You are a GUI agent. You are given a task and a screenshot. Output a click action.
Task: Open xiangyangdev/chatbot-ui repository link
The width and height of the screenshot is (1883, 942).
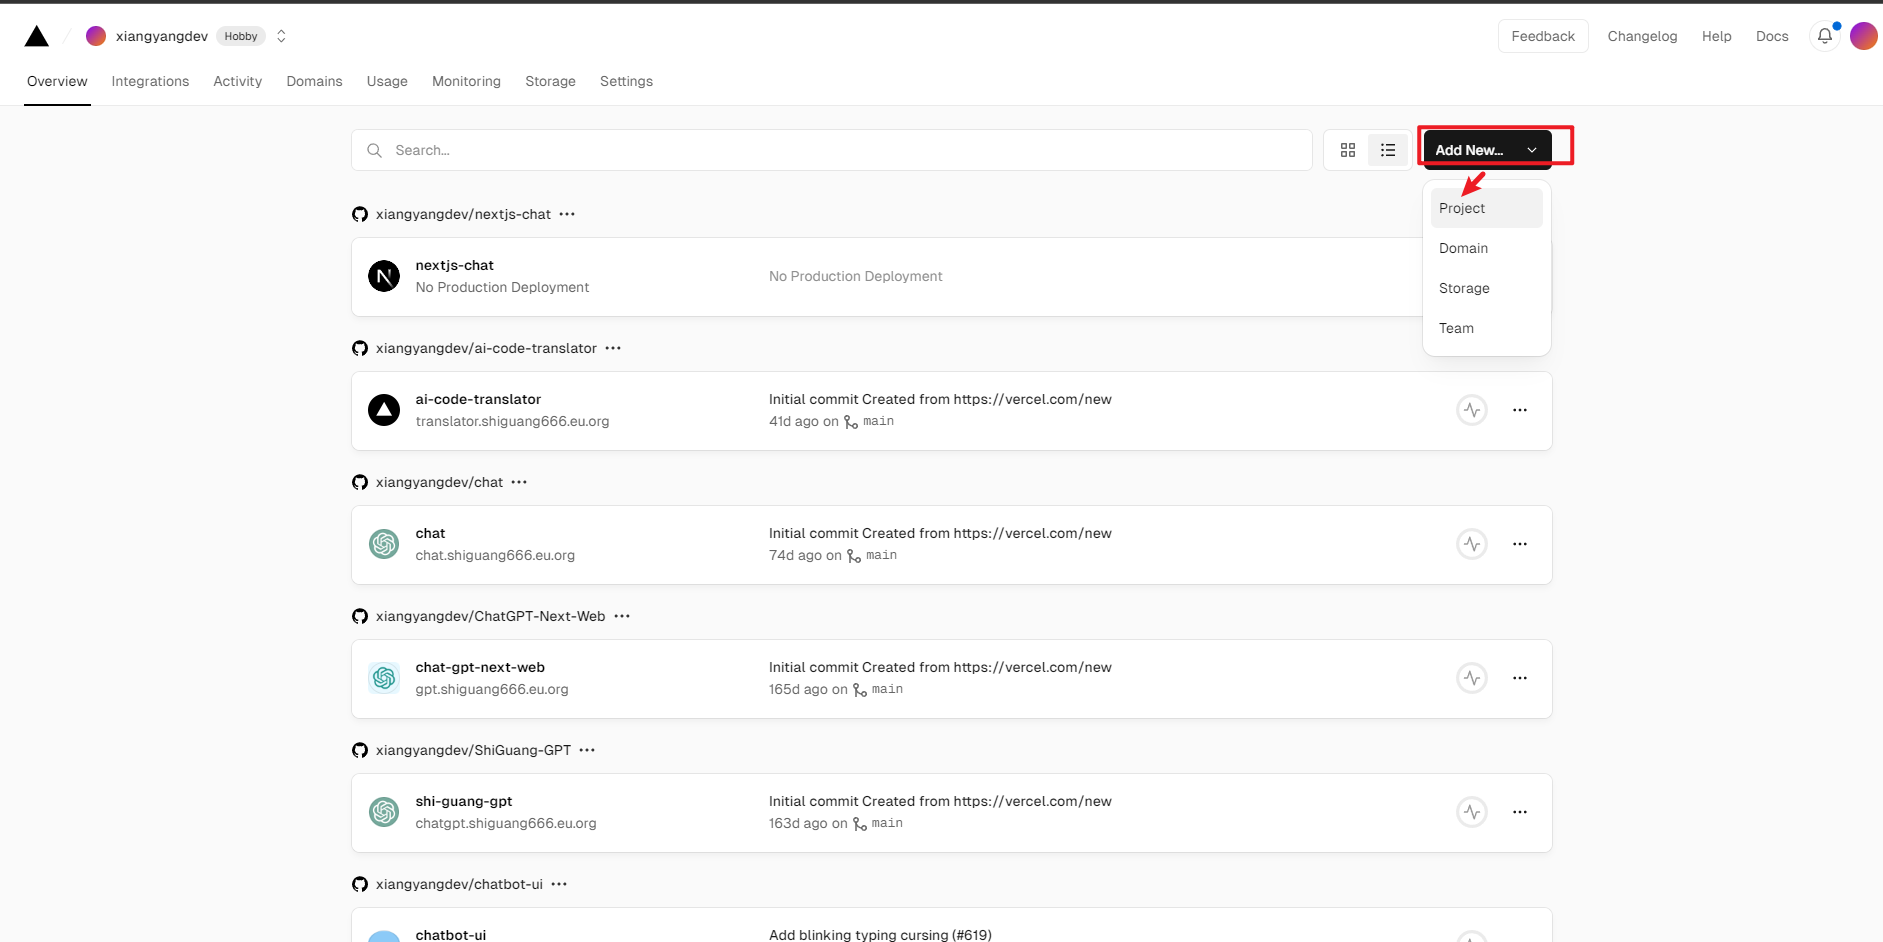[x=459, y=884]
